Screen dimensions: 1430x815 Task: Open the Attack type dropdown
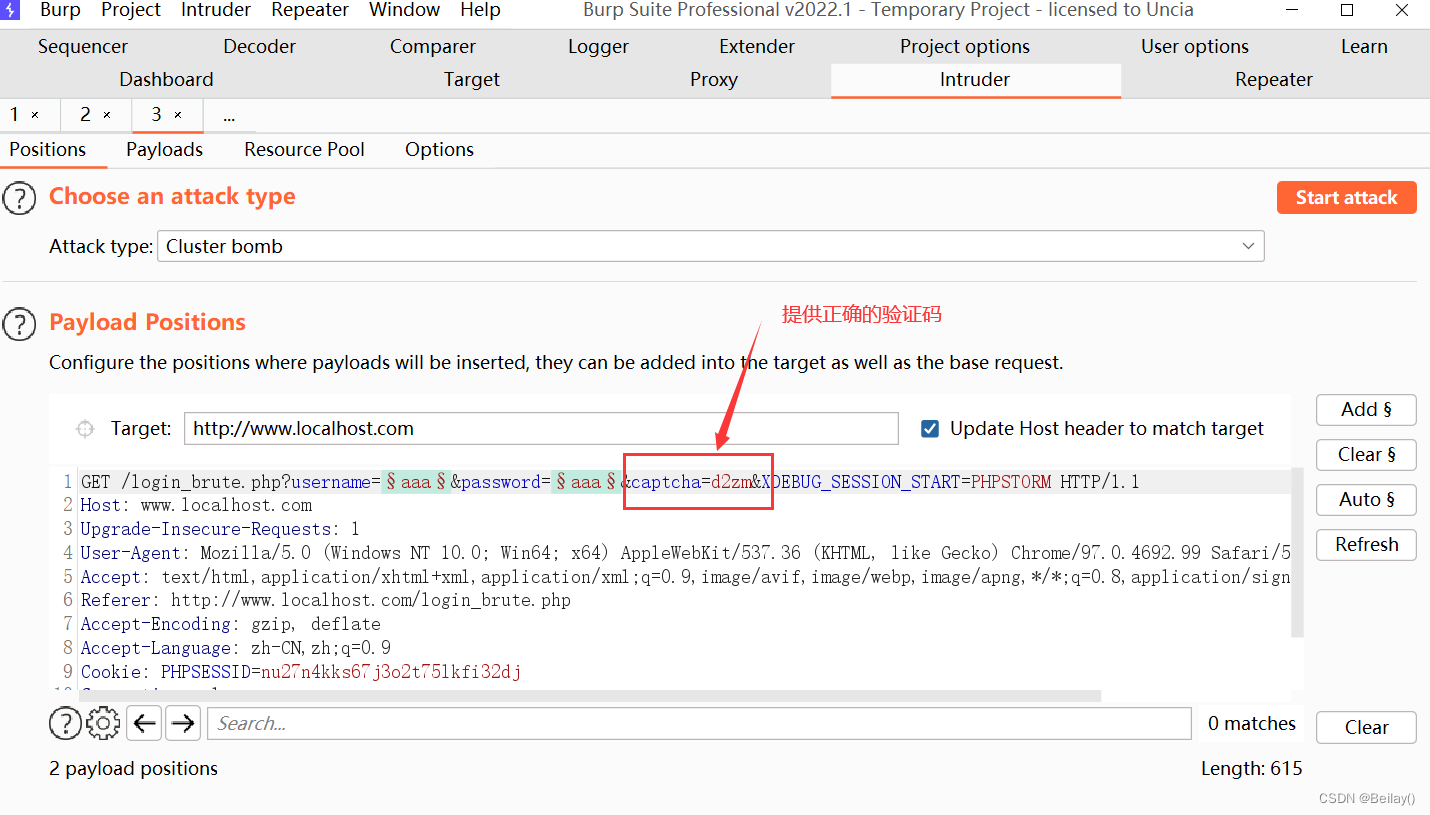710,246
